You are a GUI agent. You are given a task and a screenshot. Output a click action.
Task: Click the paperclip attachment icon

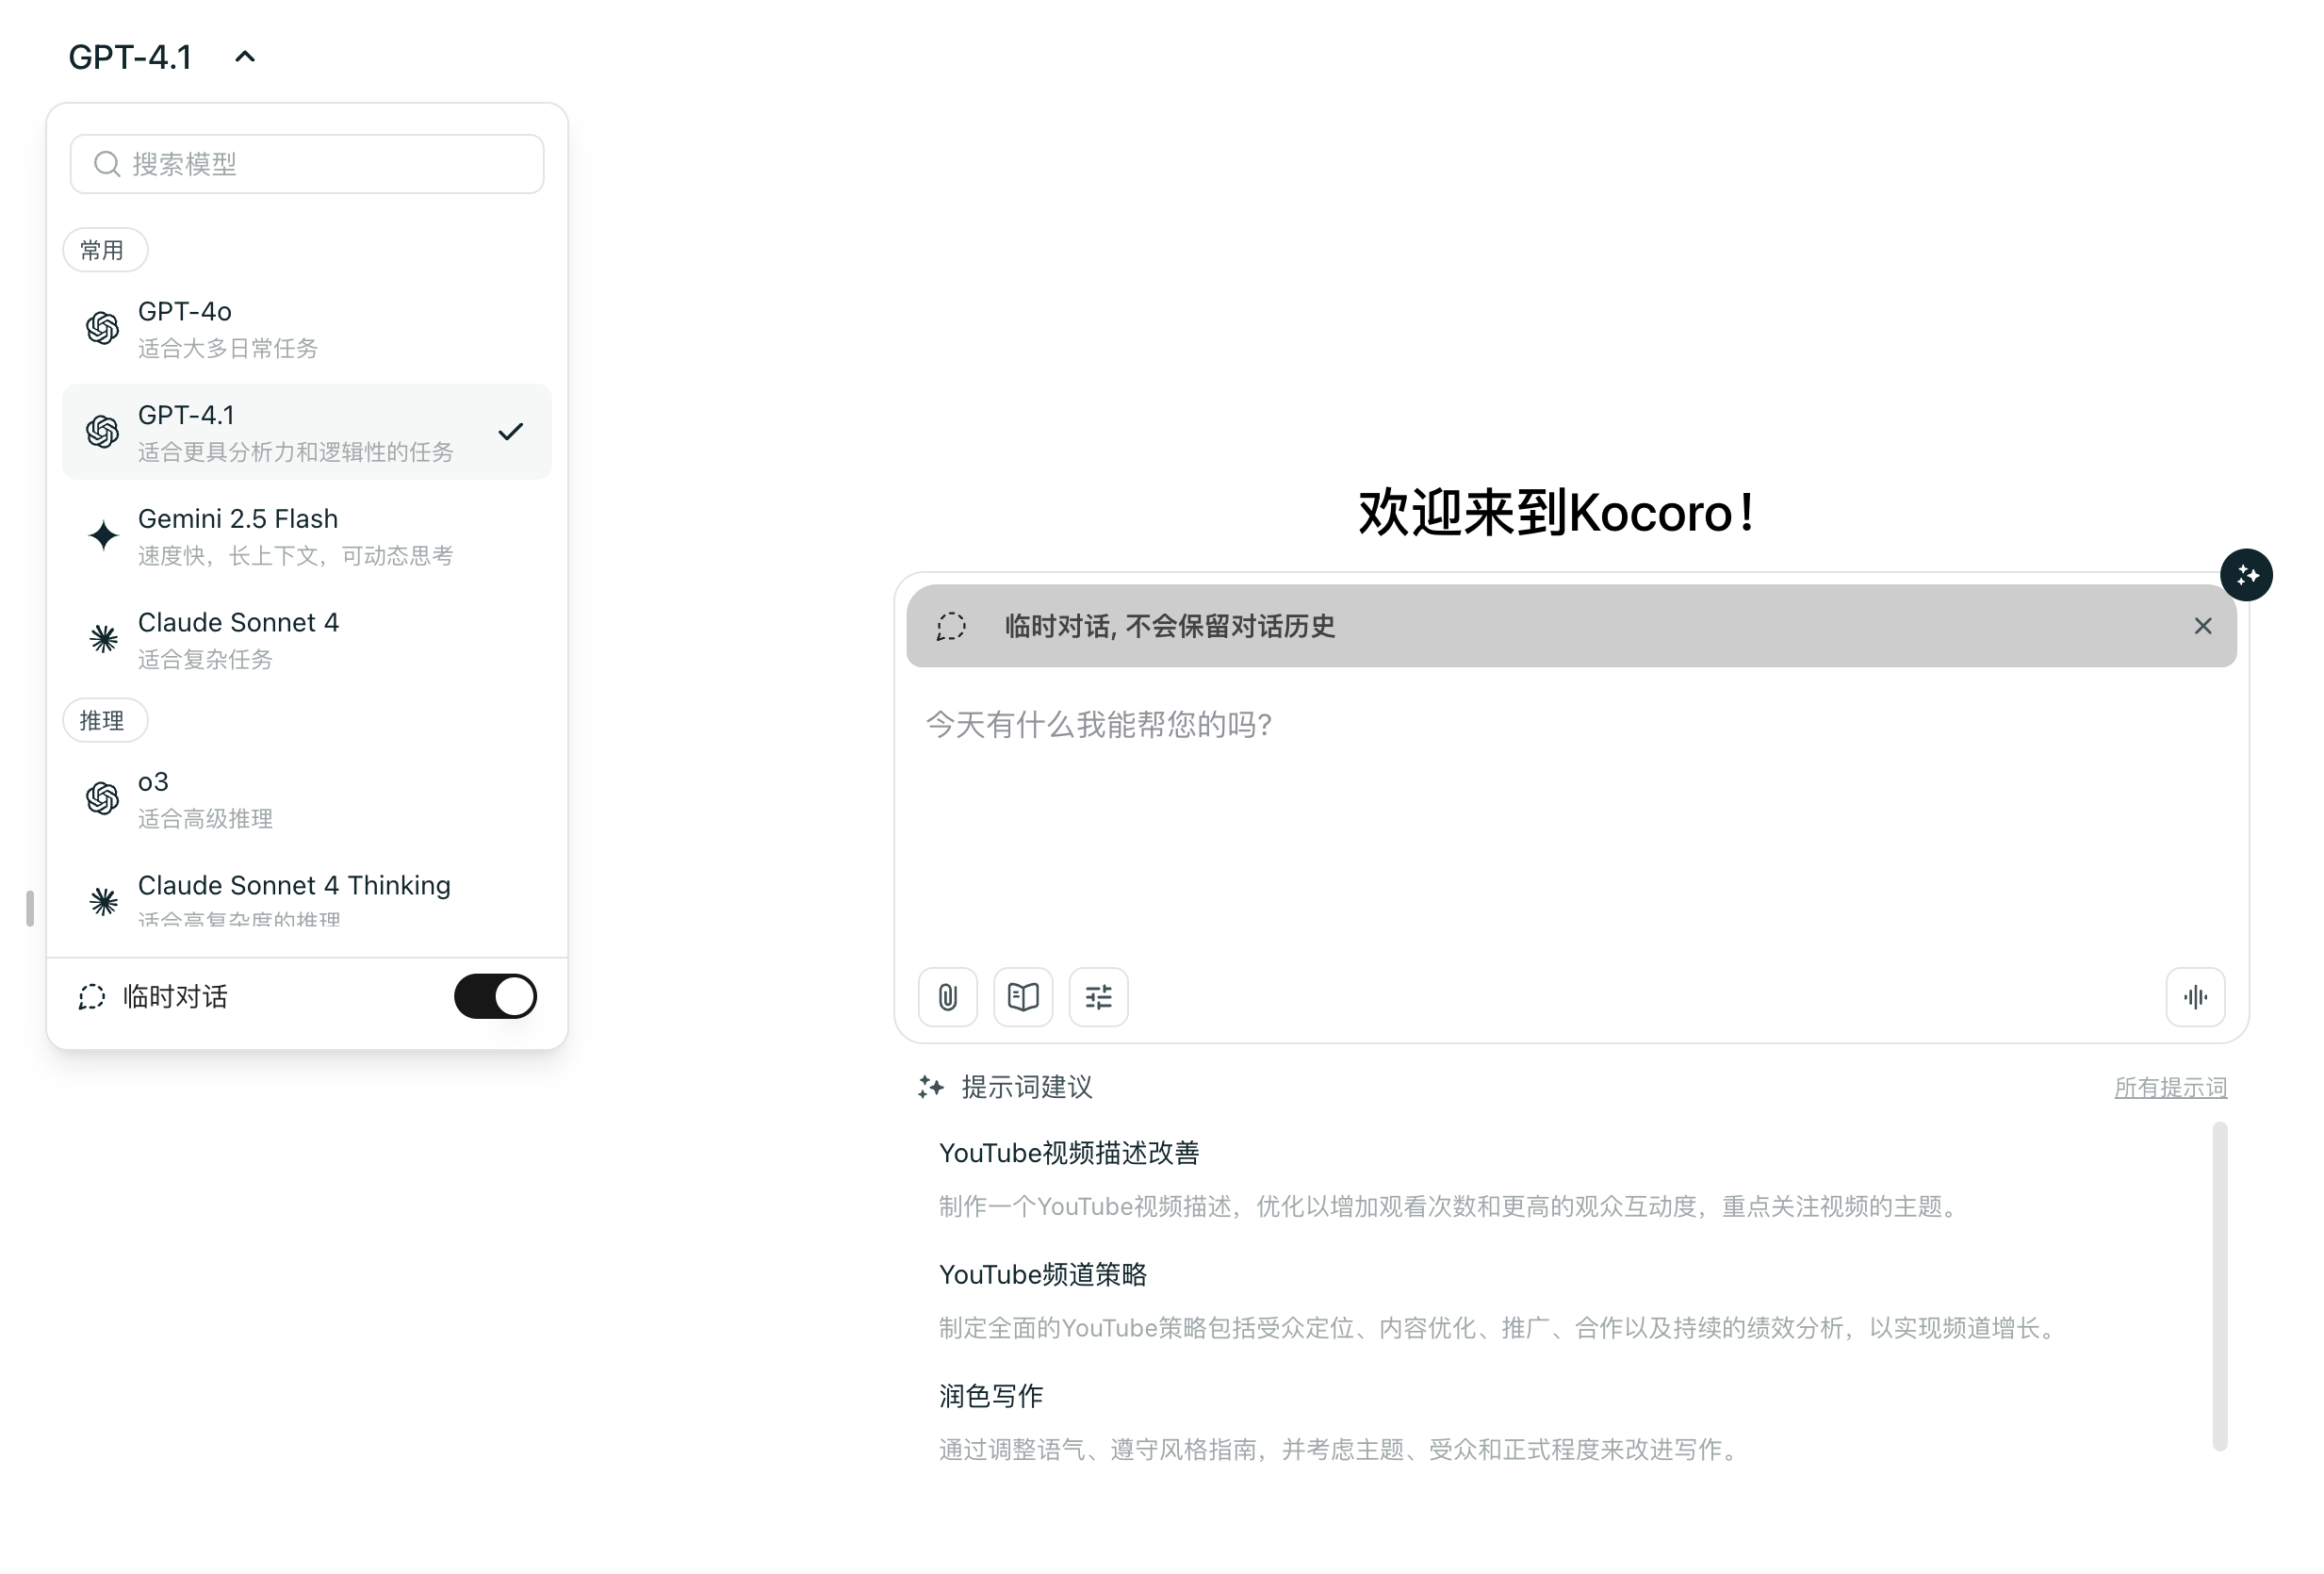click(x=947, y=996)
